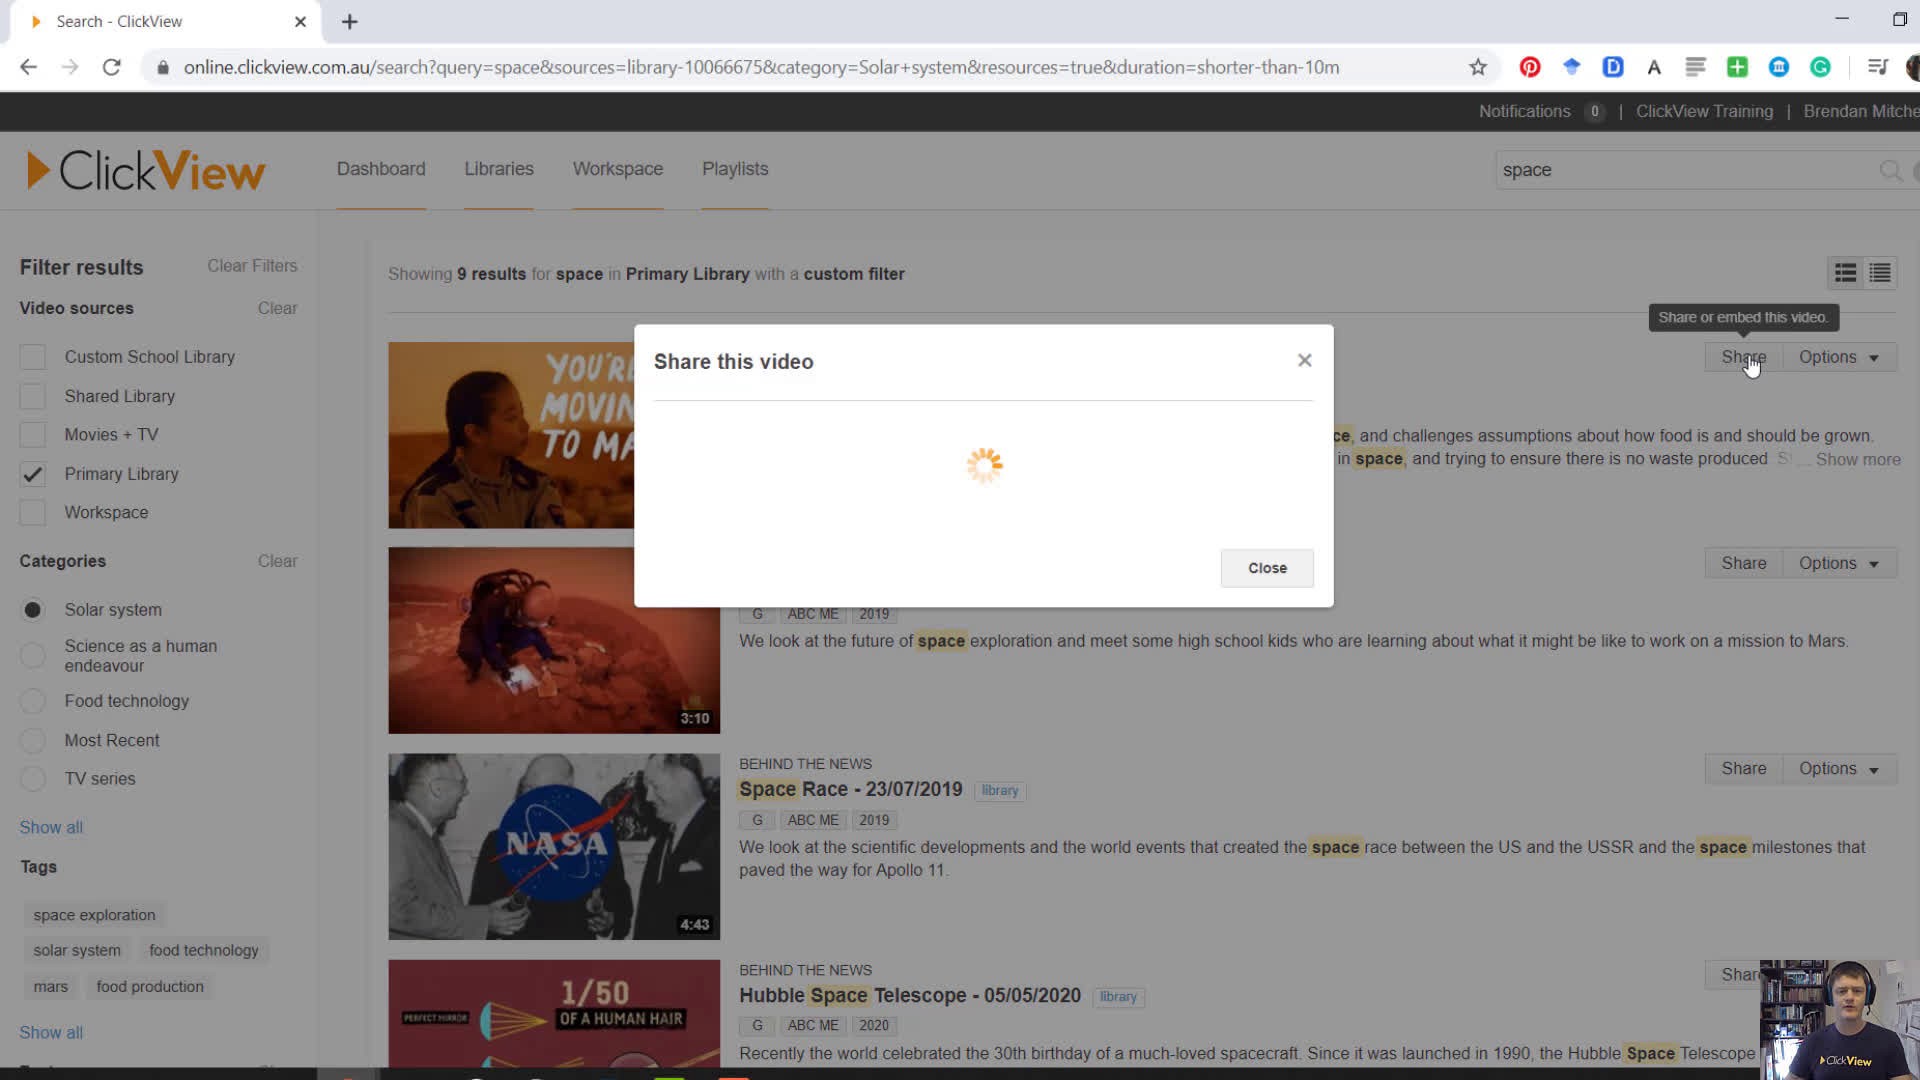Viewport: 1920px width, 1080px height.
Task: Click the Close button in share dialog
Action: coord(1267,568)
